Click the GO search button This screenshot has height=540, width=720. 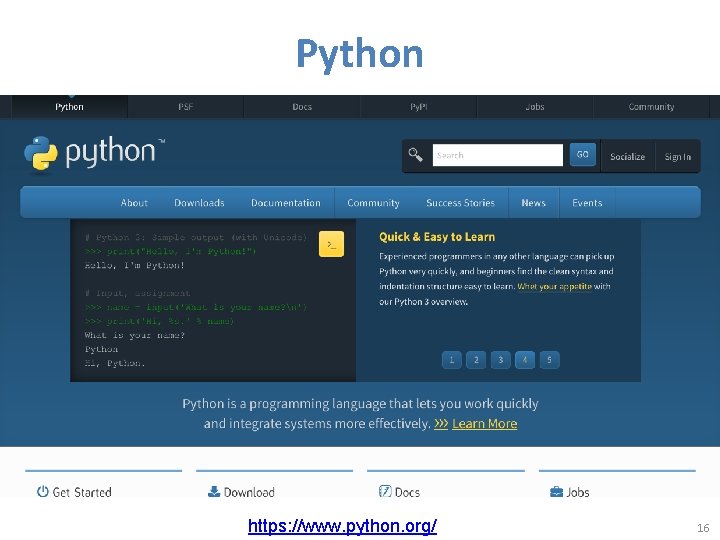tap(582, 154)
